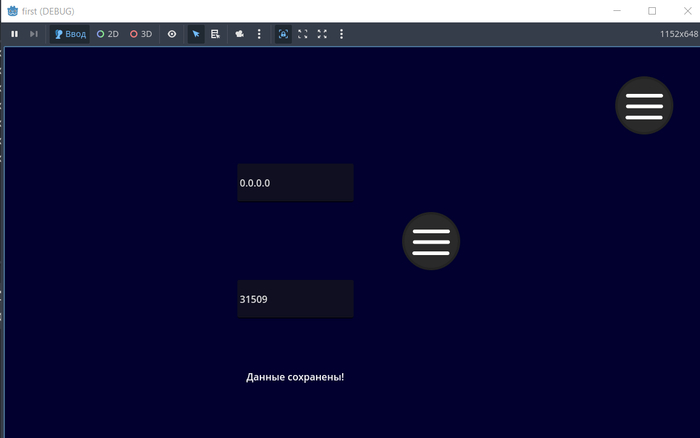
Task: Click the Godot icon in title bar
Action: pos(13,11)
